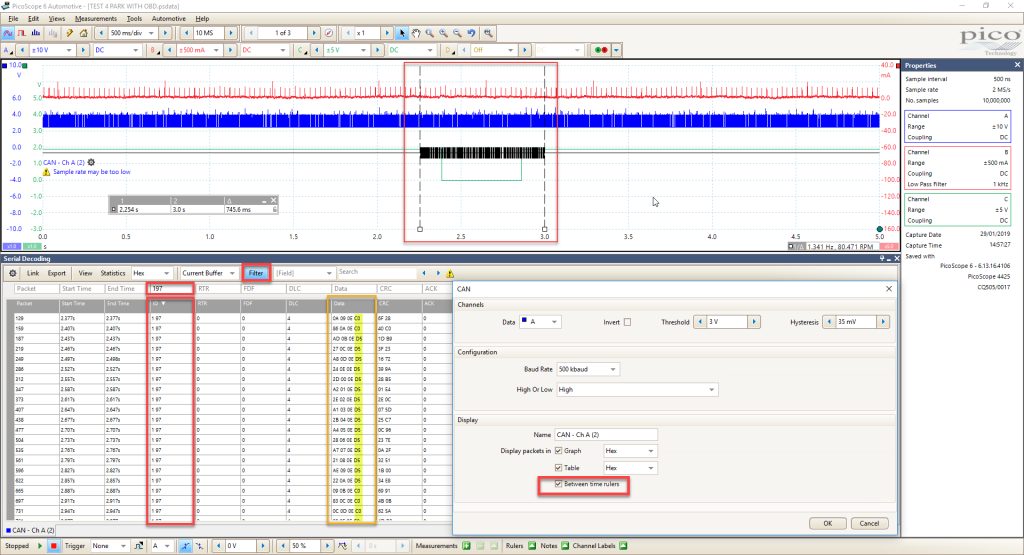The width and height of the screenshot is (1024, 555).
Task: Add a measurement with green plus
Action: point(466,546)
